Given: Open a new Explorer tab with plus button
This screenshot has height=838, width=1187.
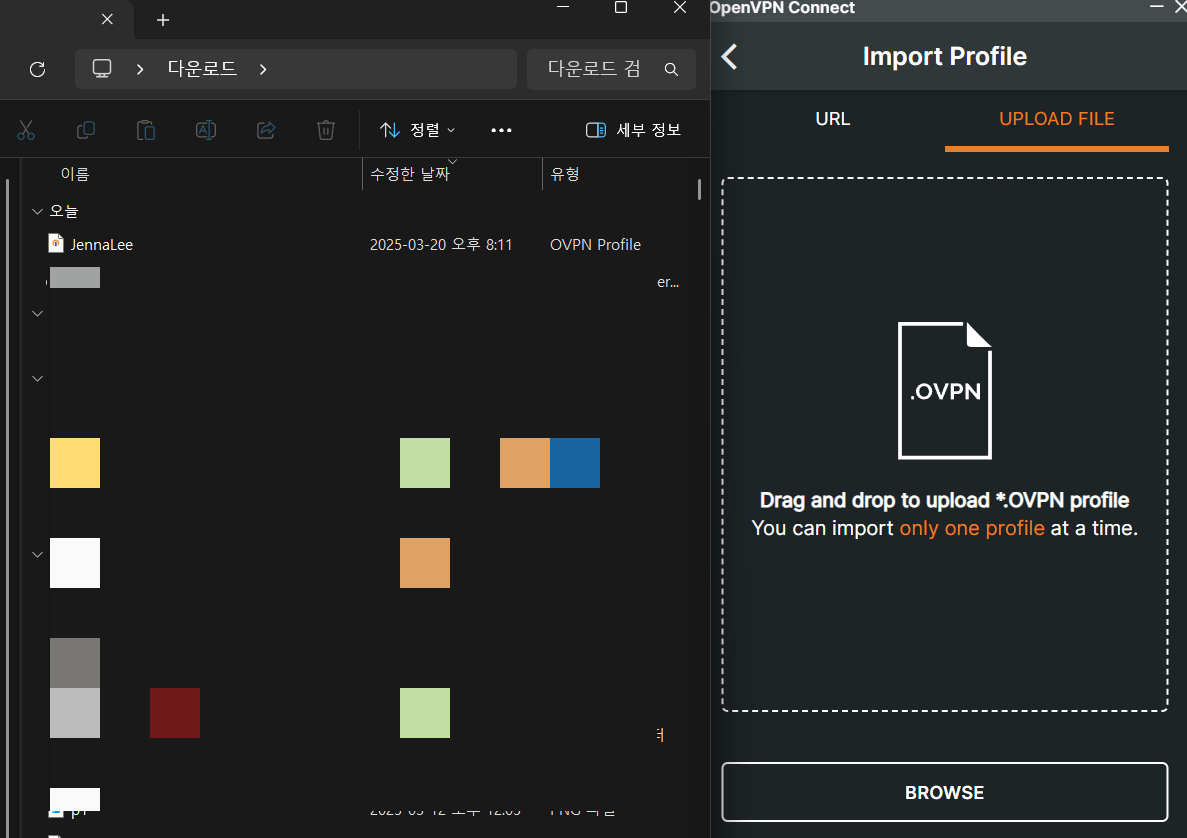Looking at the screenshot, I should point(163,20).
